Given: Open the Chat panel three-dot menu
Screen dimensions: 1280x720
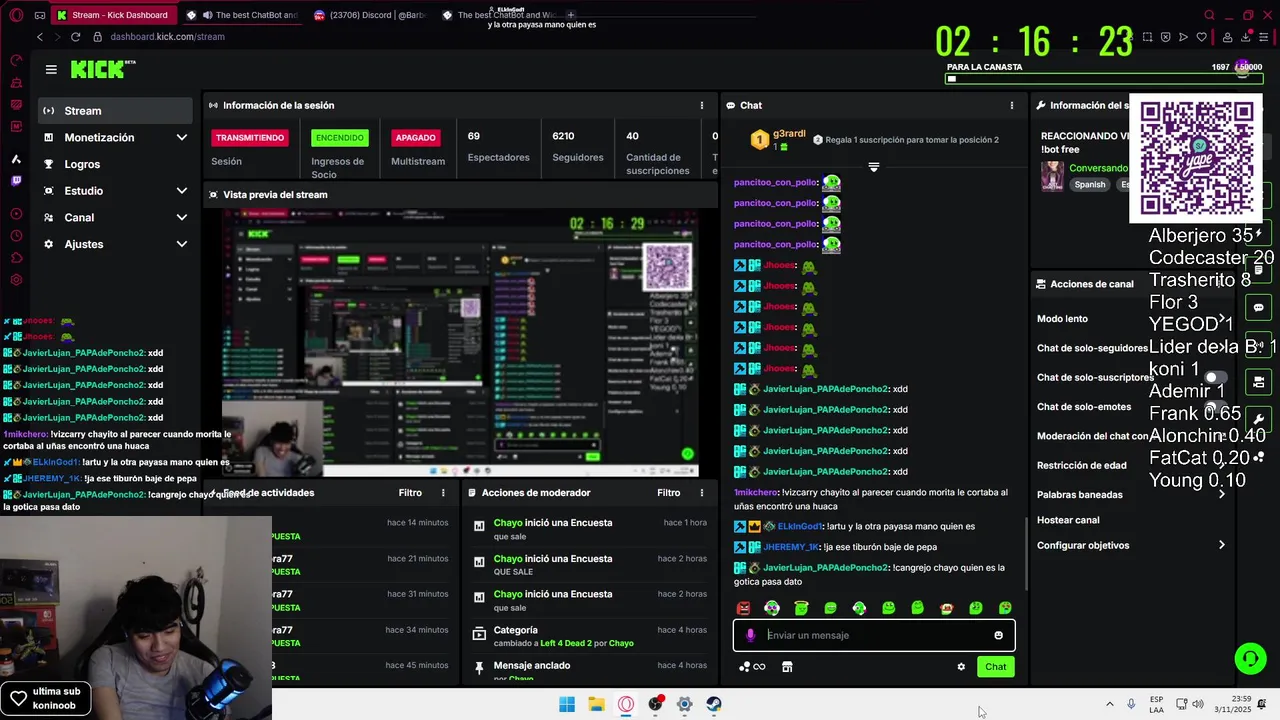Looking at the screenshot, I should [1011, 105].
